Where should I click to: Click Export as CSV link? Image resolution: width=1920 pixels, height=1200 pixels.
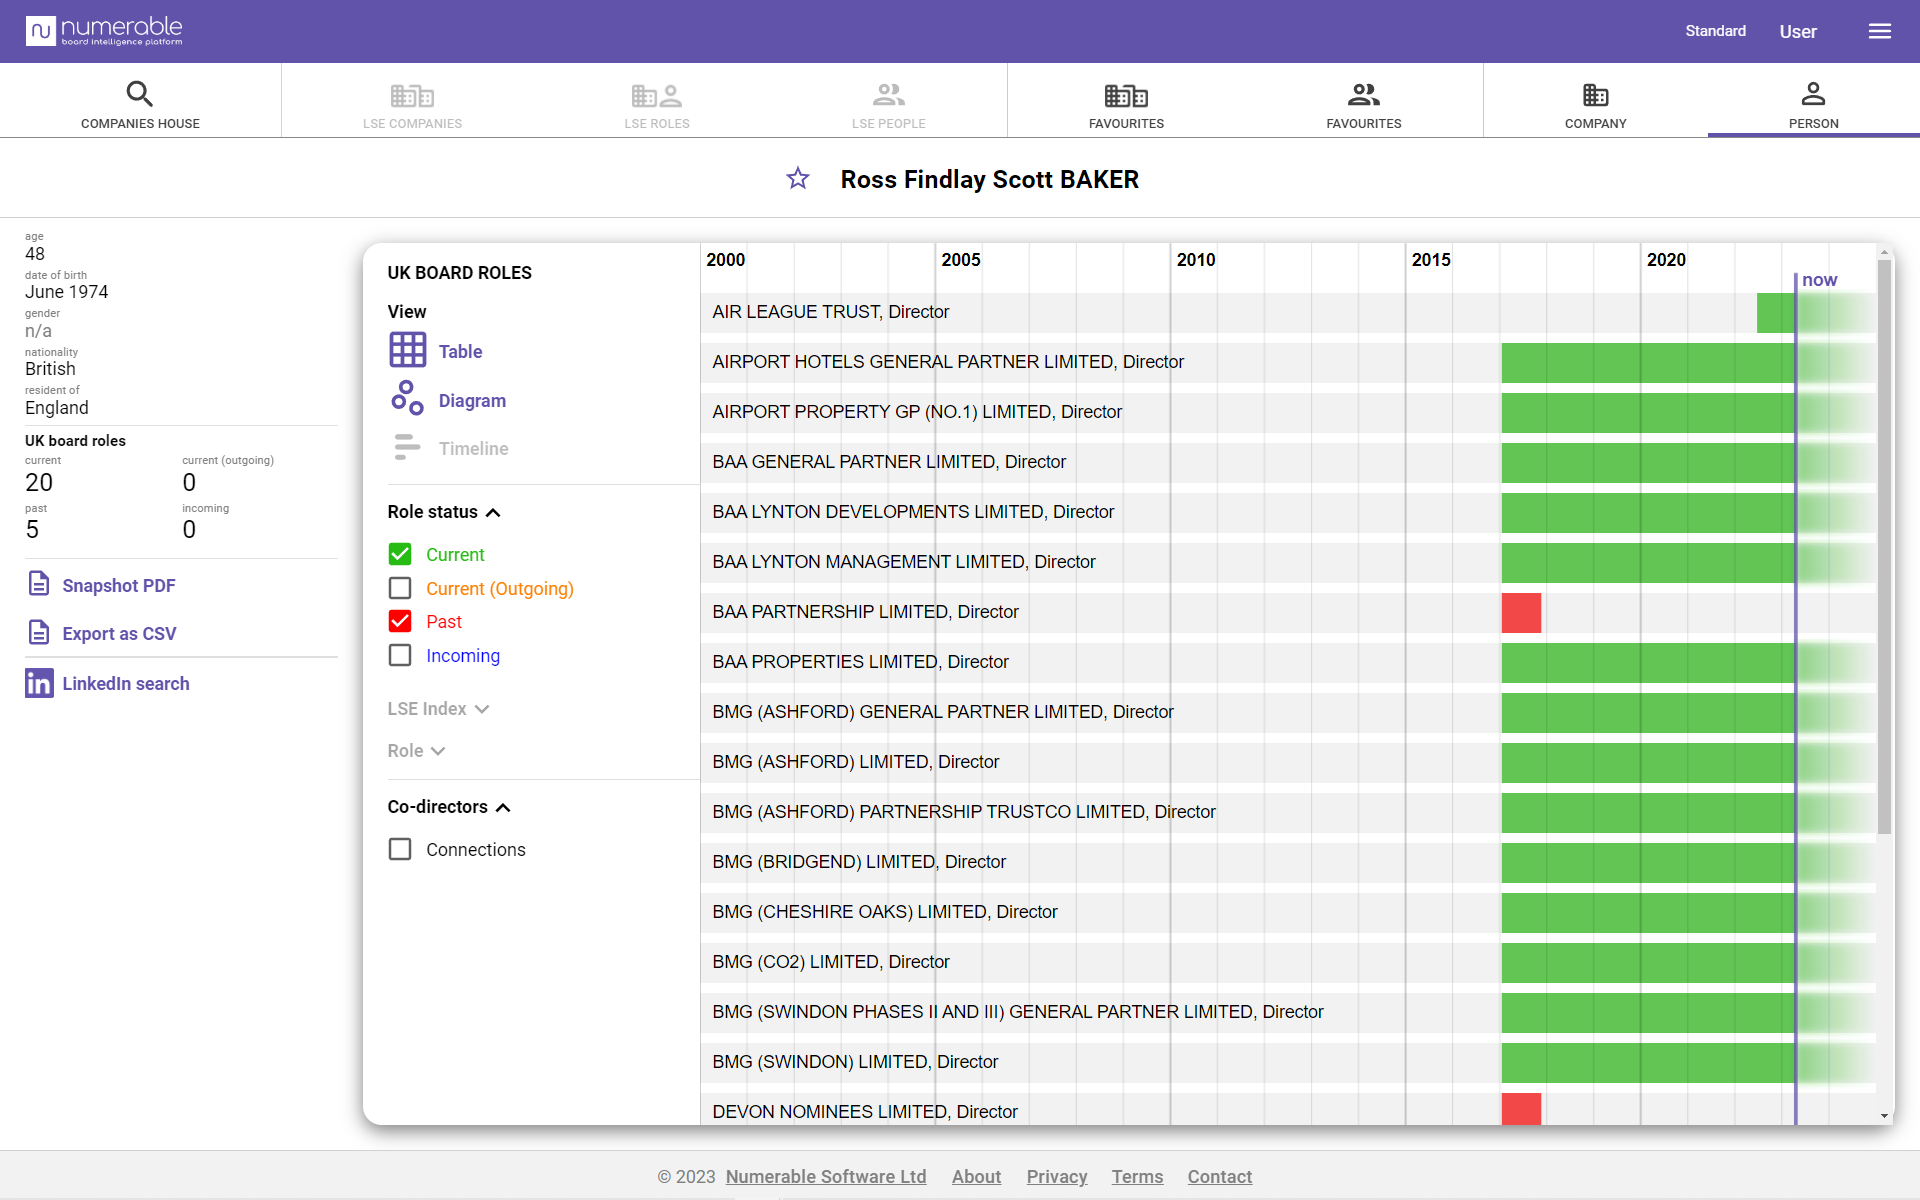click(119, 634)
